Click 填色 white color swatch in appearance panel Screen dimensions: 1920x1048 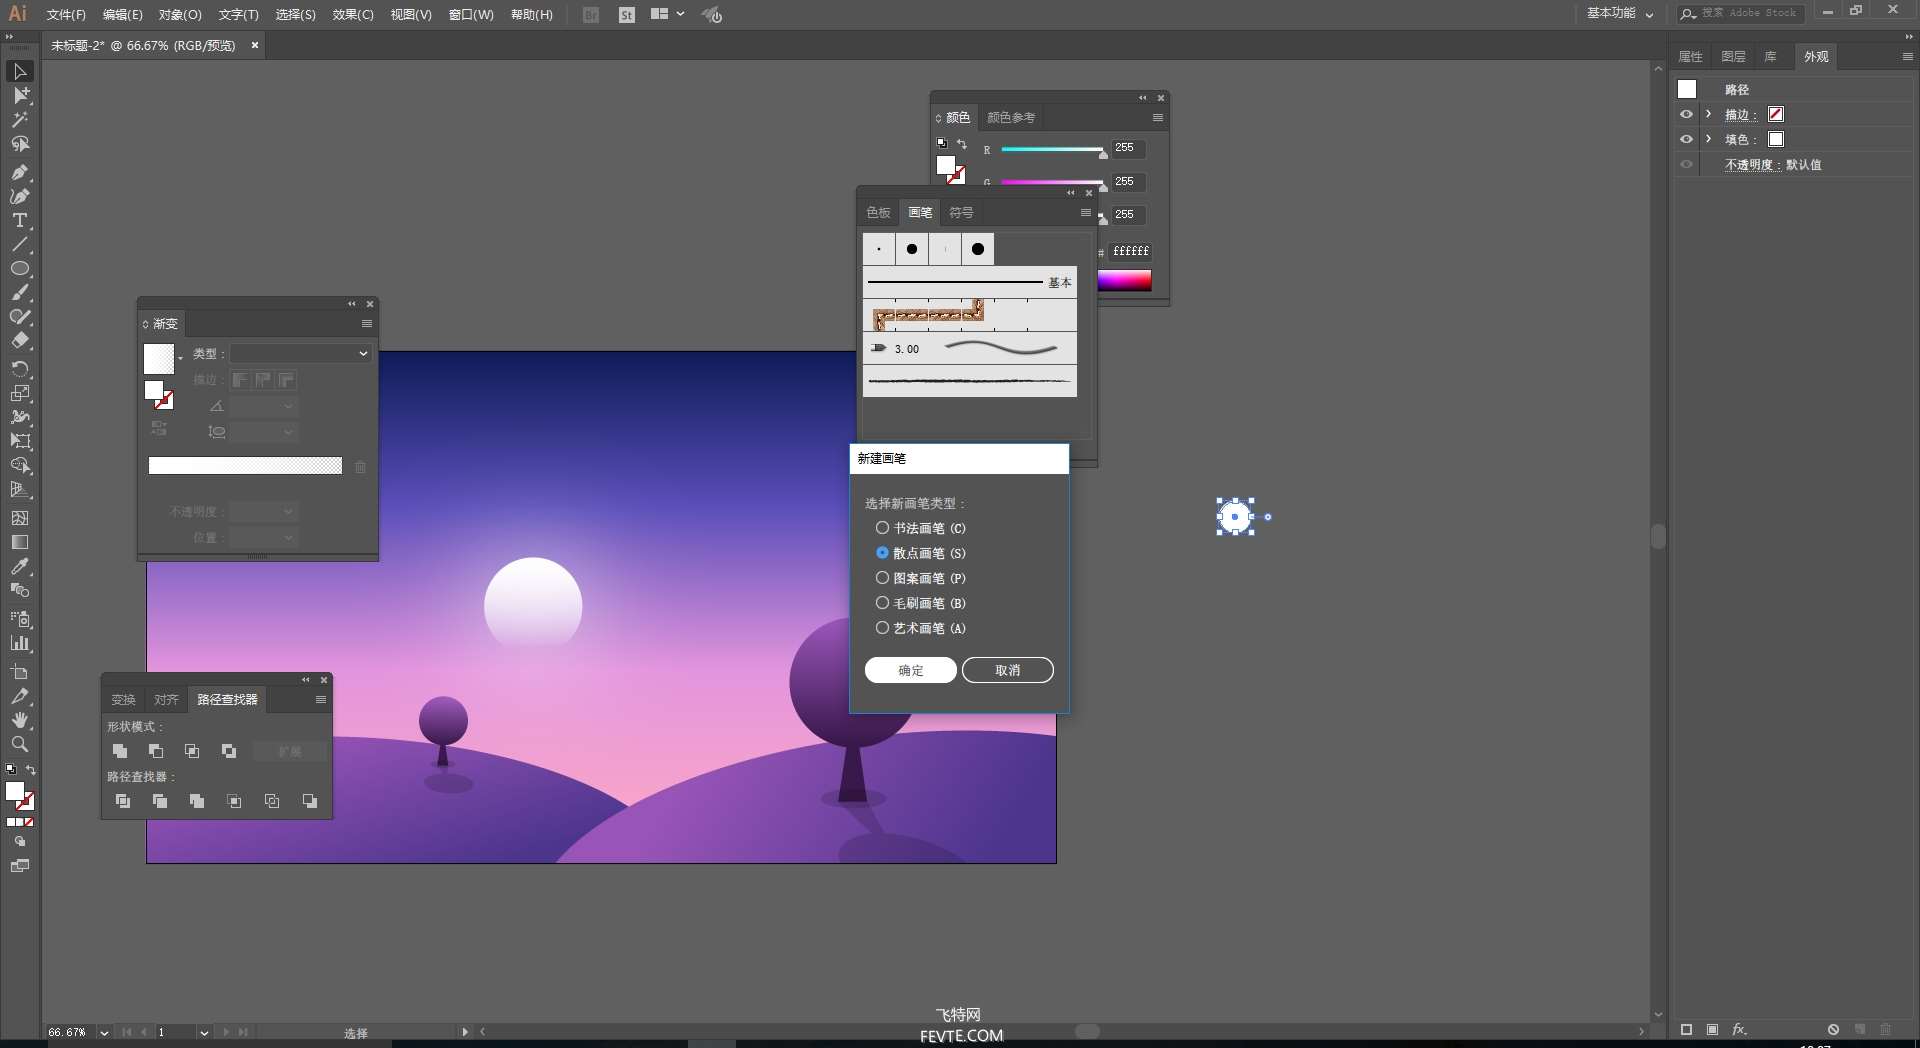tap(1776, 139)
